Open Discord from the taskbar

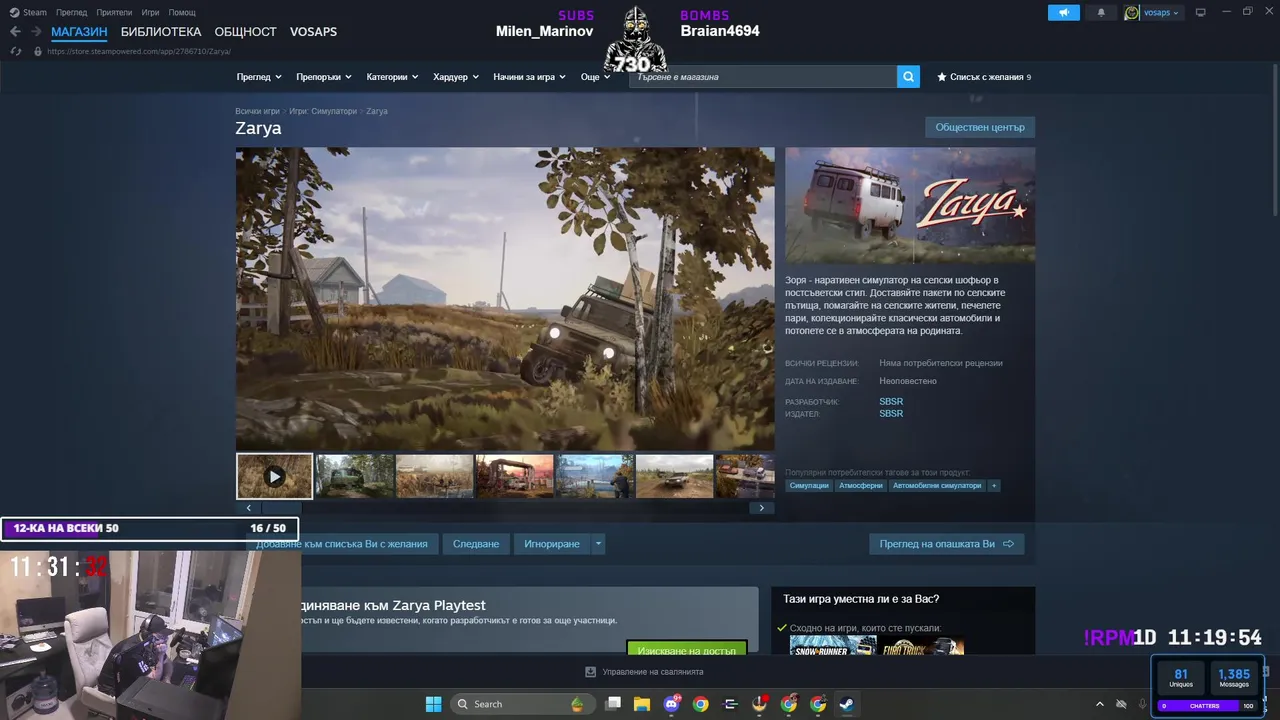tap(672, 704)
